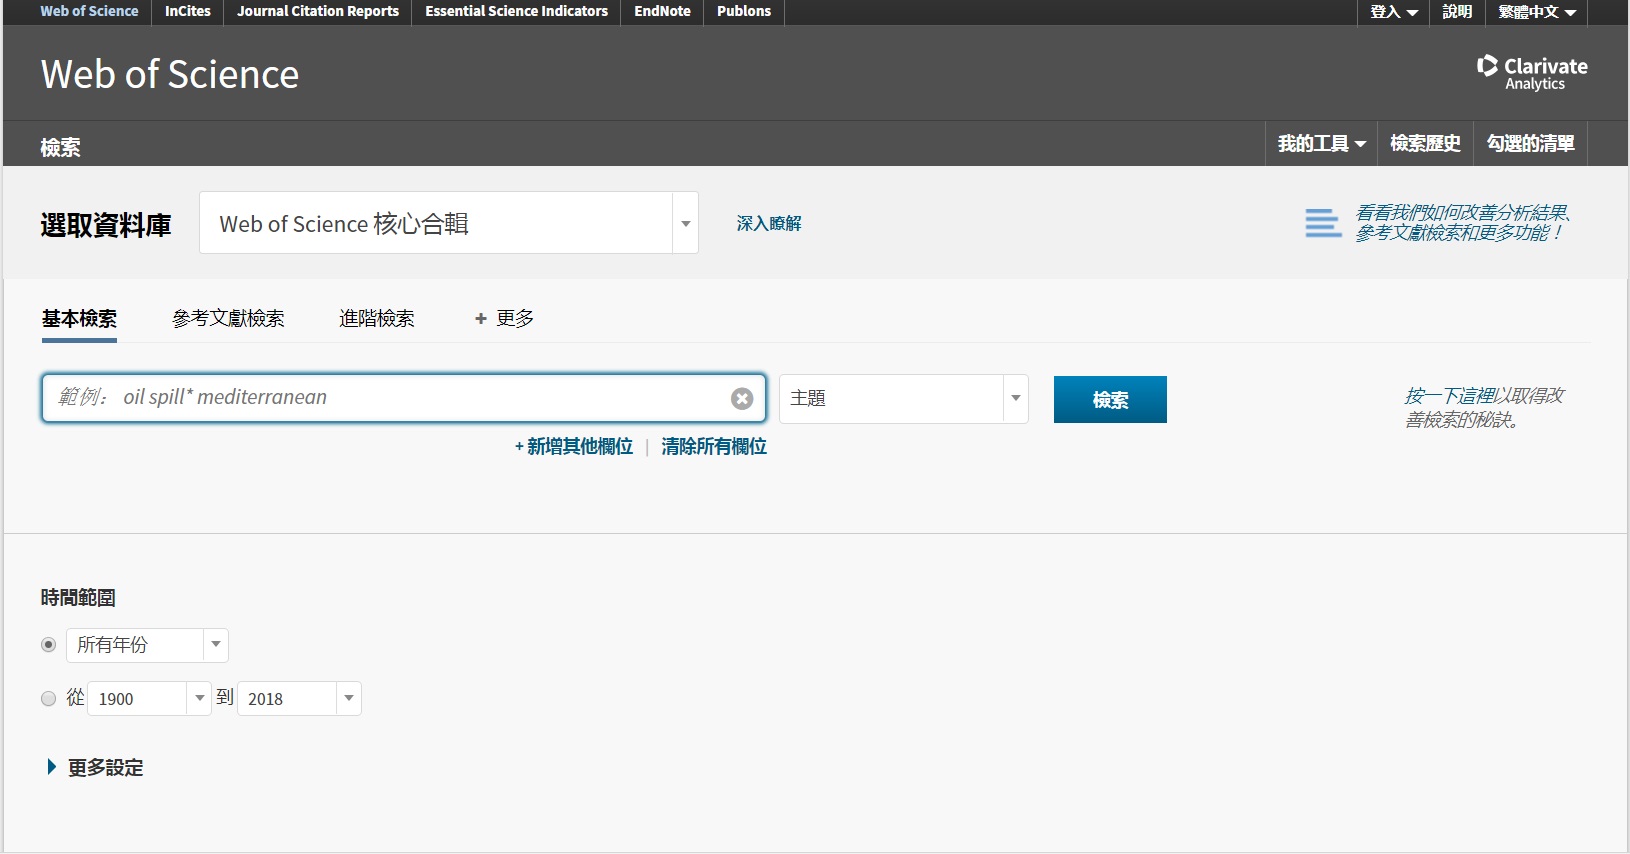Switch to the 進階檢索 tab

click(x=377, y=319)
